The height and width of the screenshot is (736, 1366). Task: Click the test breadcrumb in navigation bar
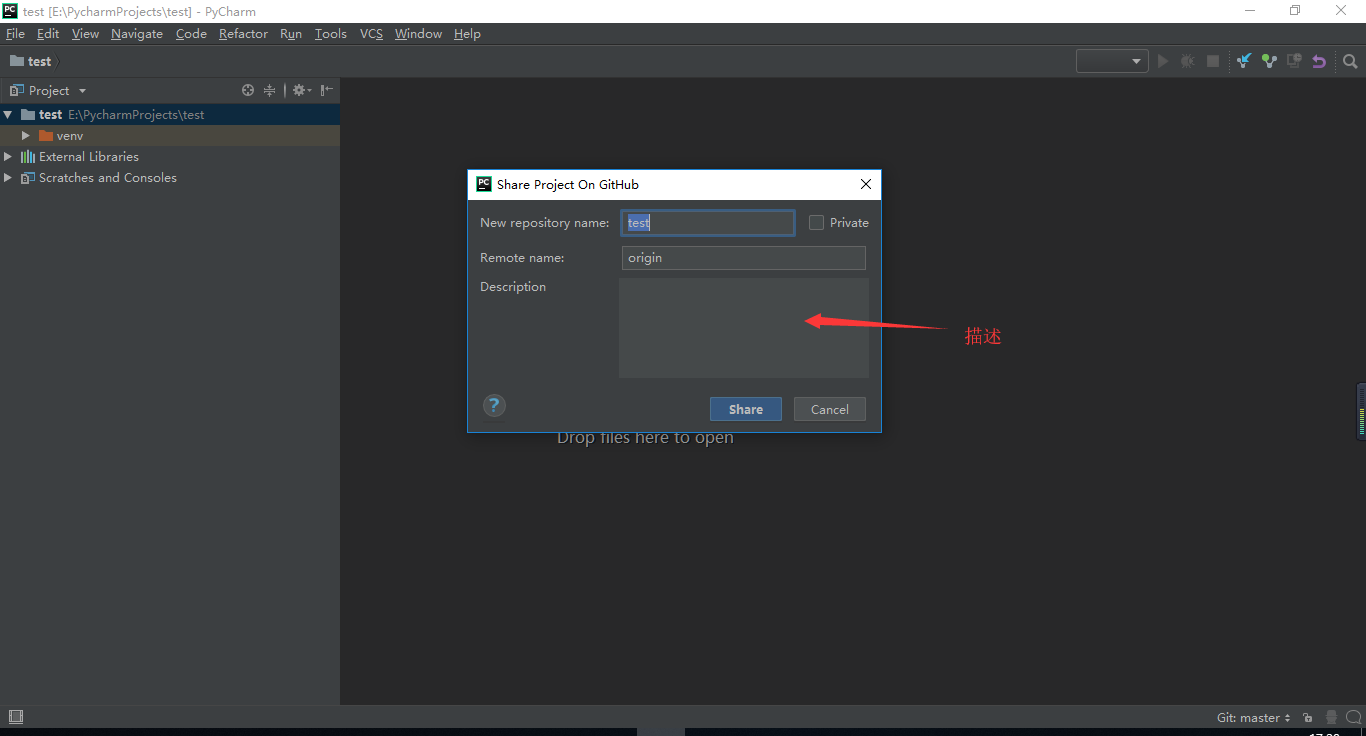coord(30,61)
